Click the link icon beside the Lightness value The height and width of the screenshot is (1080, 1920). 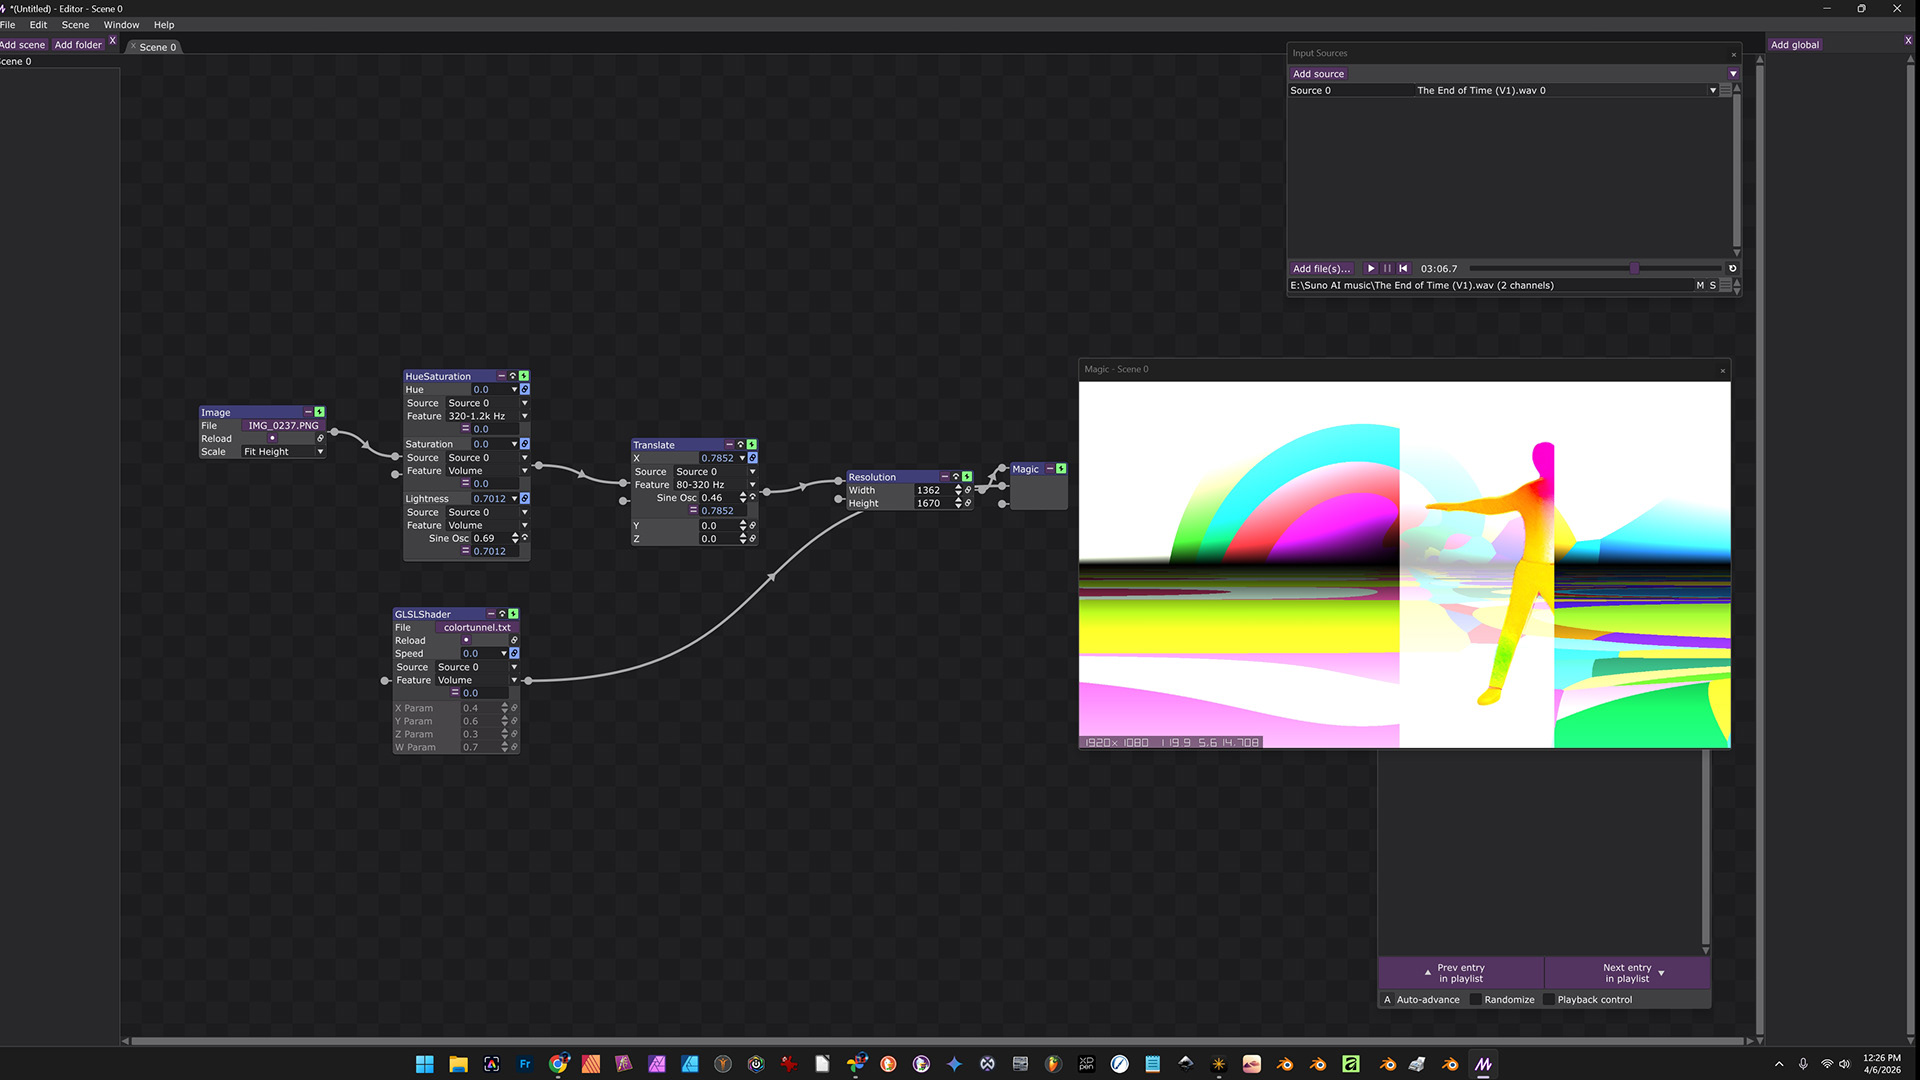(525, 498)
